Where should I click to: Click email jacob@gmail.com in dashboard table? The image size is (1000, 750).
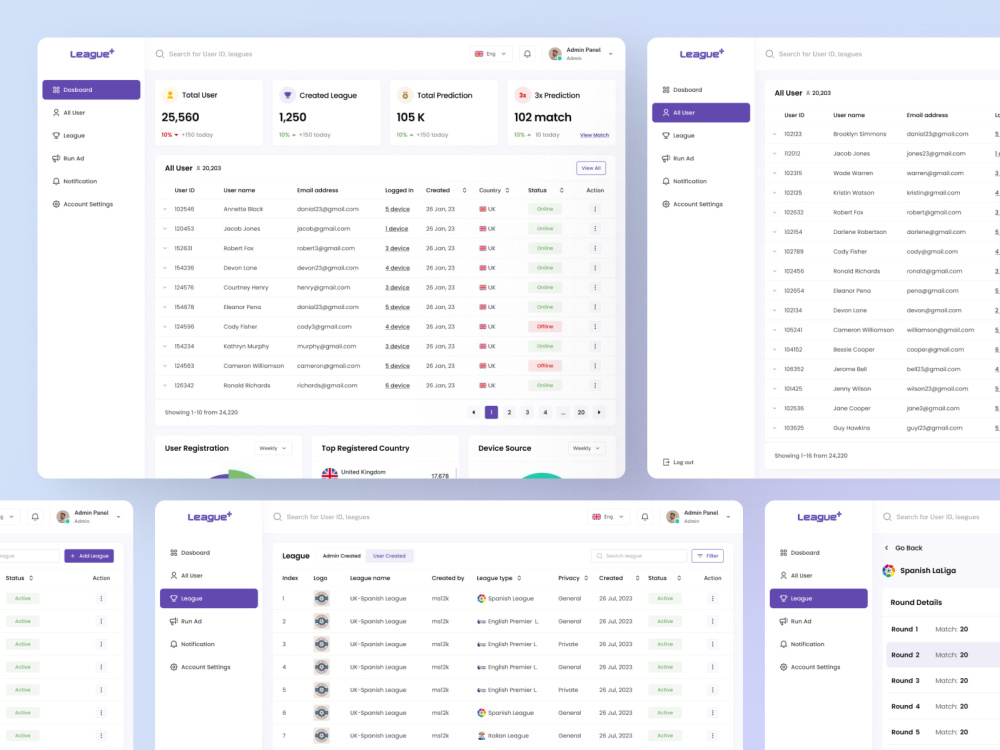323,228
